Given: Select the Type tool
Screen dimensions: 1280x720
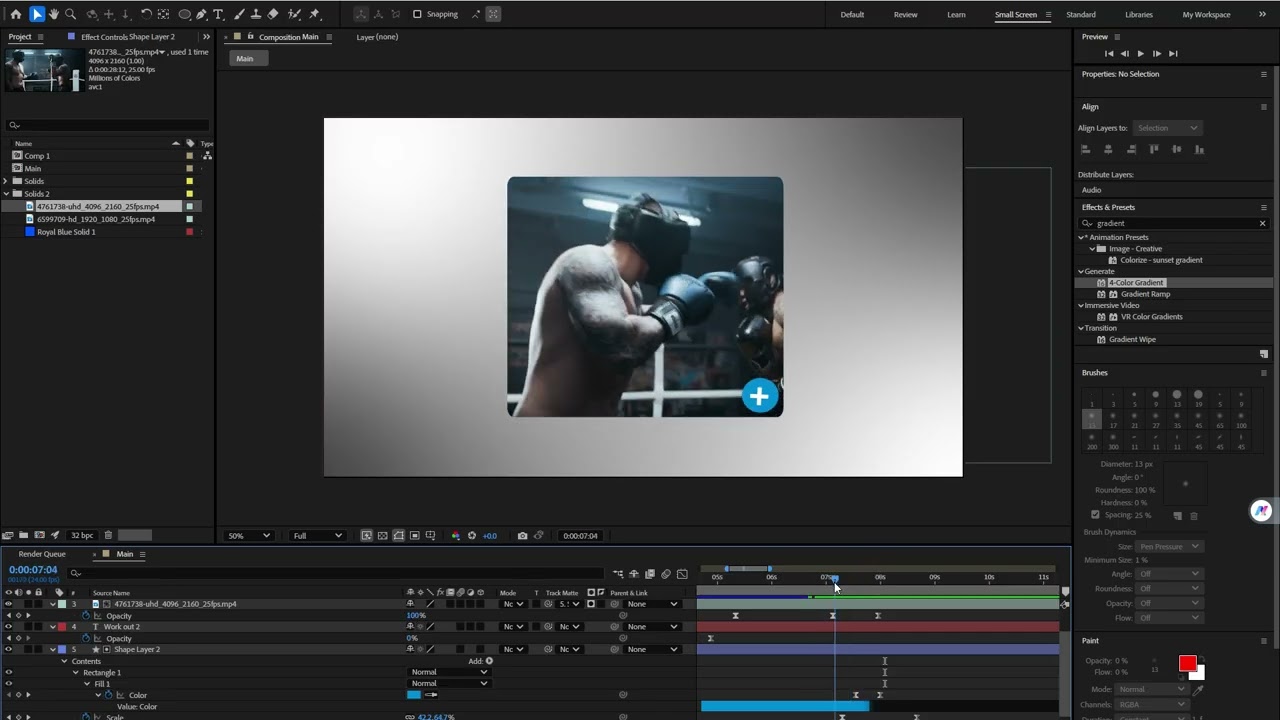Looking at the screenshot, I should (x=218, y=14).
